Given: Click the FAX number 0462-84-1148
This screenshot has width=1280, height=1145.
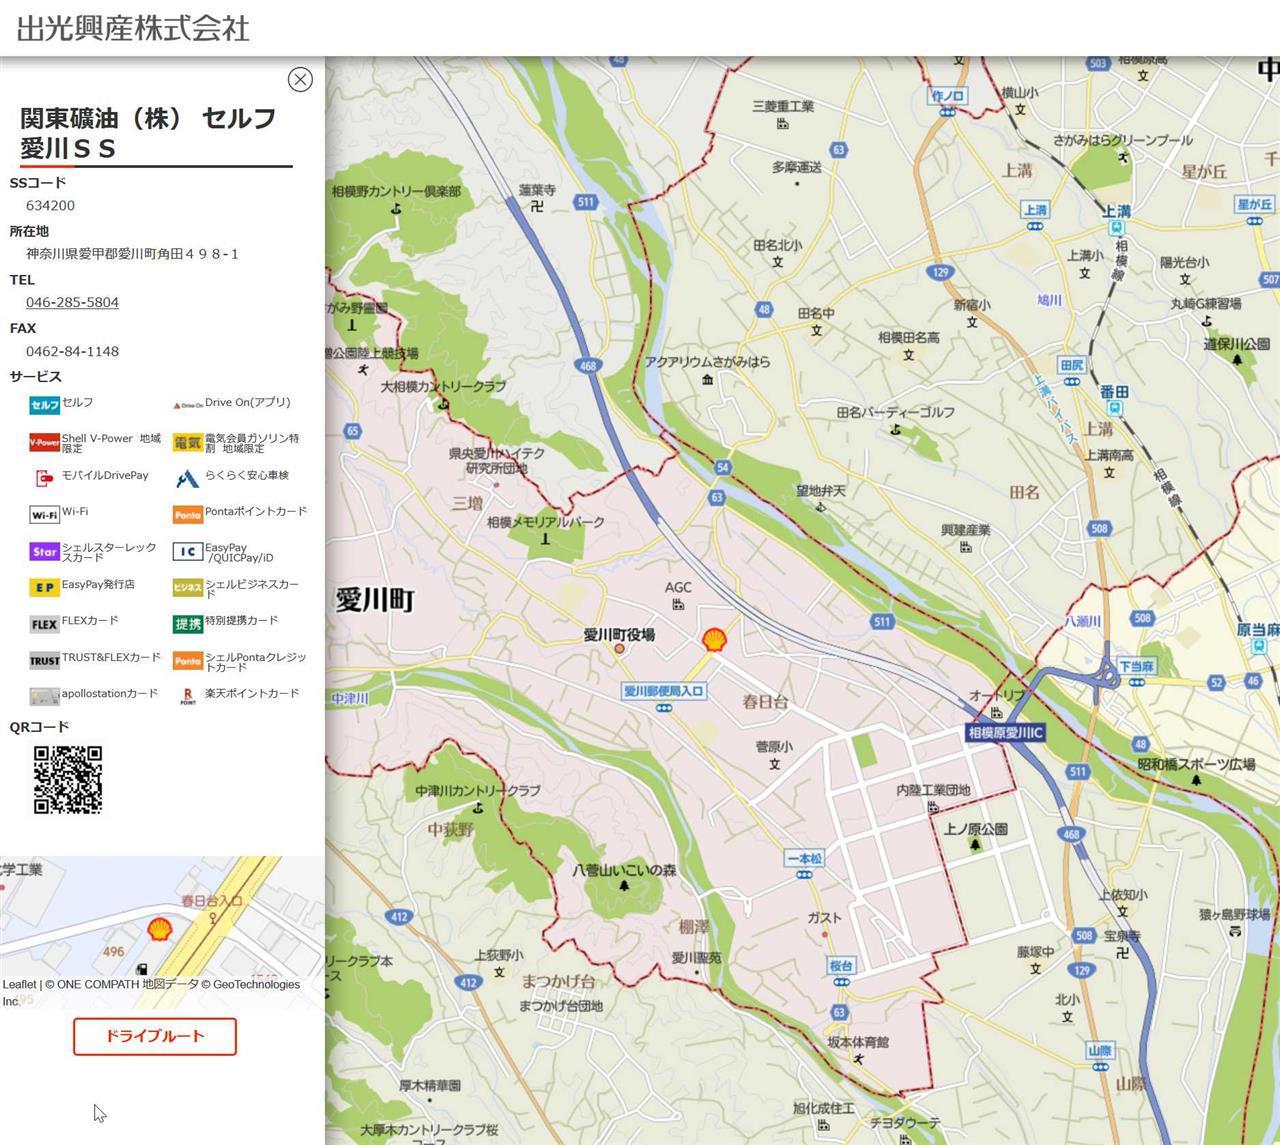Looking at the screenshot, I should (72, 351).
